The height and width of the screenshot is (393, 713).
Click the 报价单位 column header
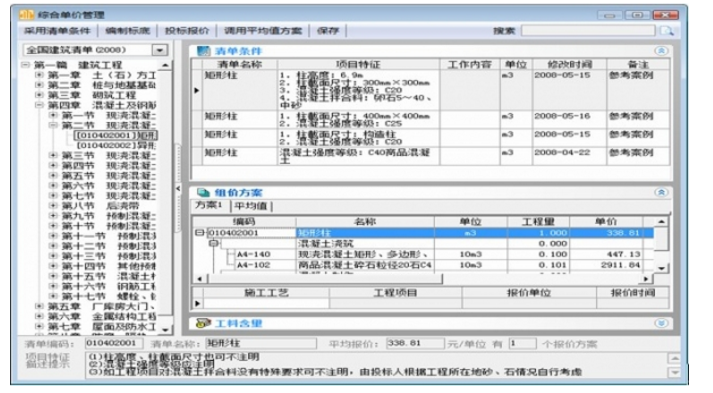(529, 292)
